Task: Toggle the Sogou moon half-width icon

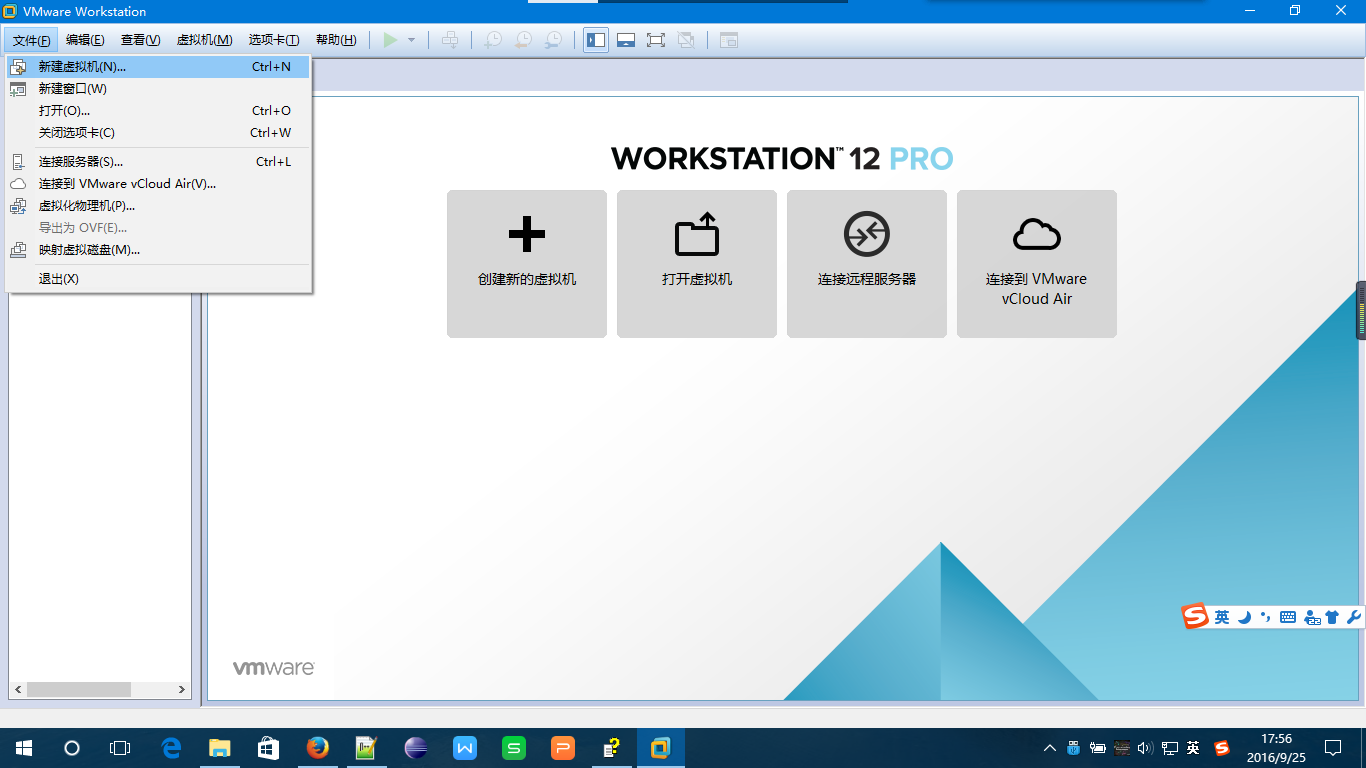Action: click(x=1244, y=618)
